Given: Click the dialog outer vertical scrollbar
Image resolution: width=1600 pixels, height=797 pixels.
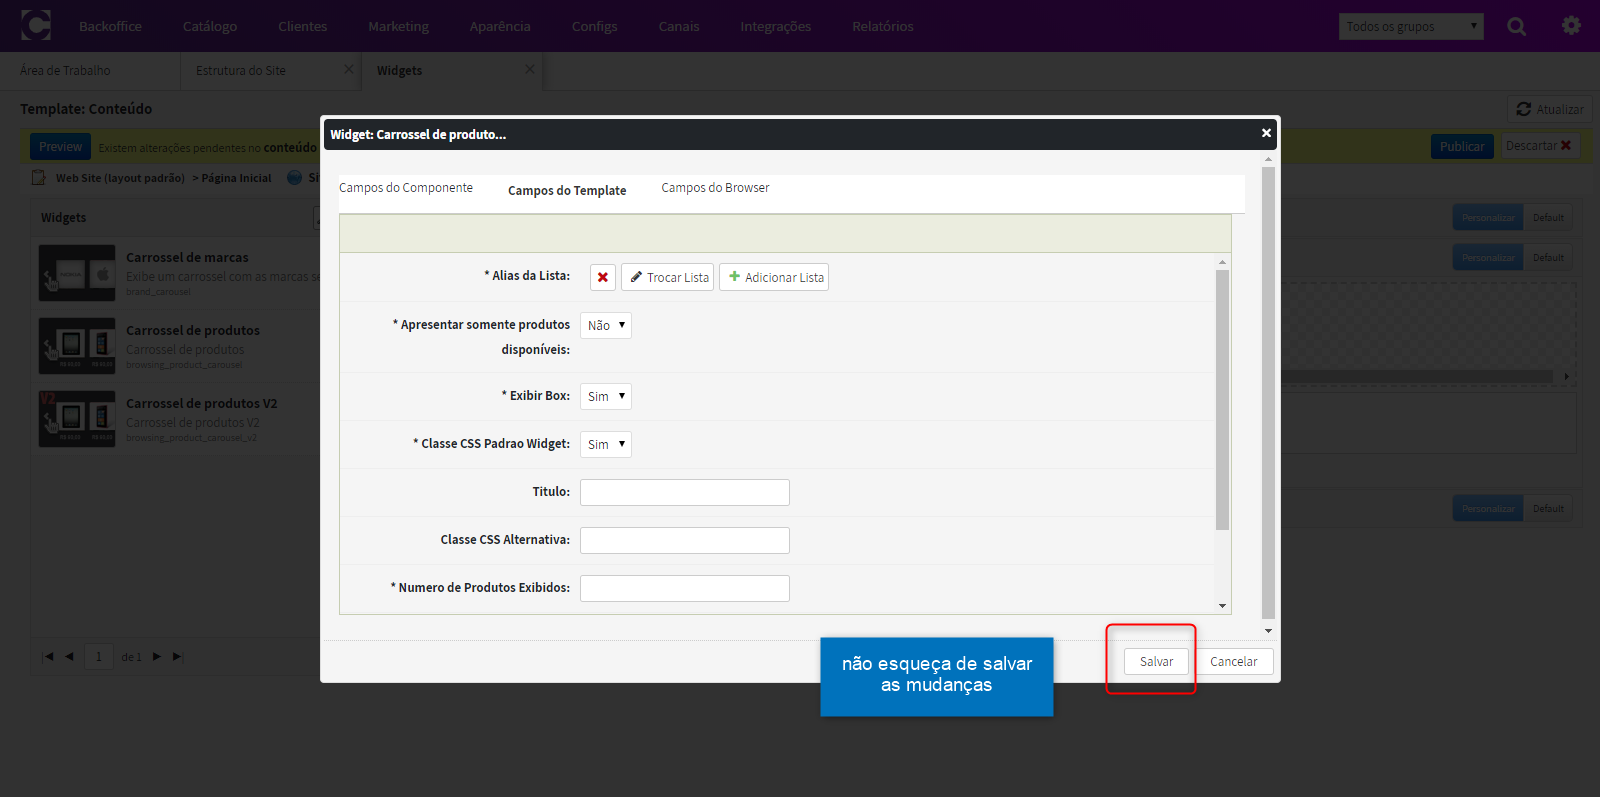Looking at the screenshot, I should [1268, 393].
